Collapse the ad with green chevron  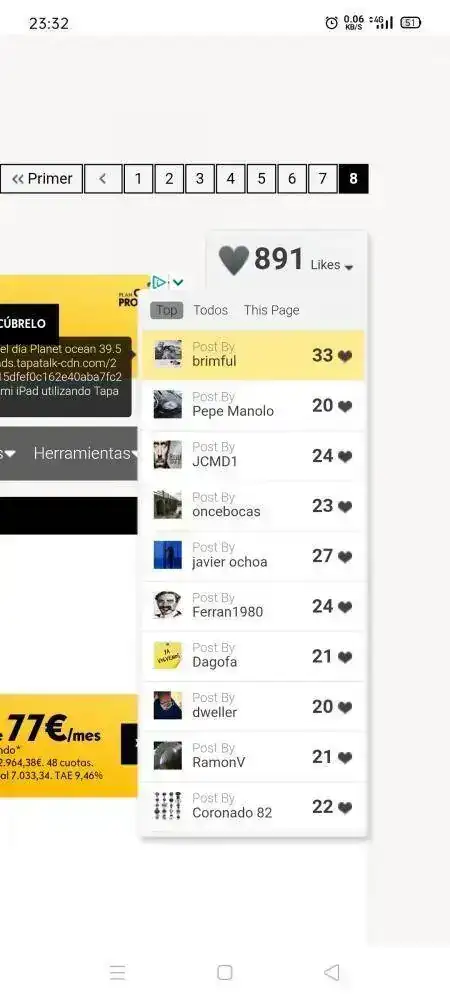coord(178,282)
